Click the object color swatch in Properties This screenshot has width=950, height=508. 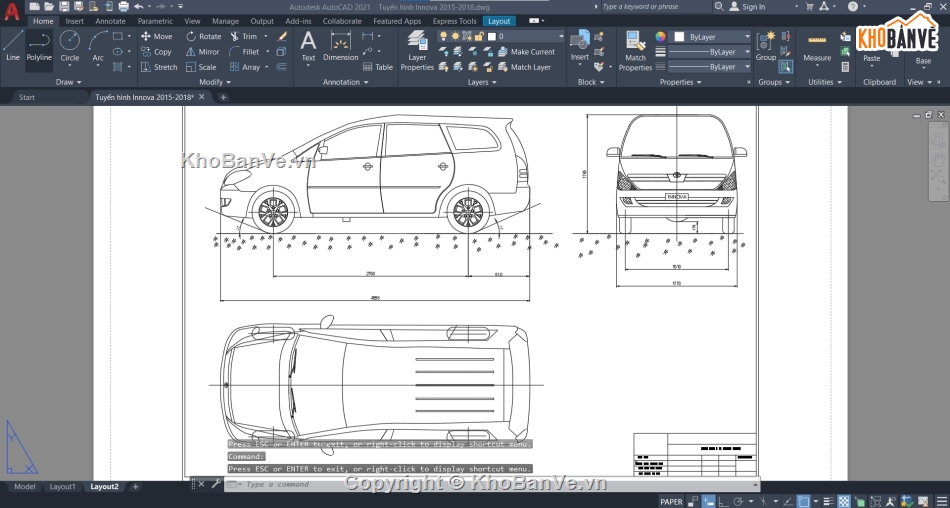point(679,36)
